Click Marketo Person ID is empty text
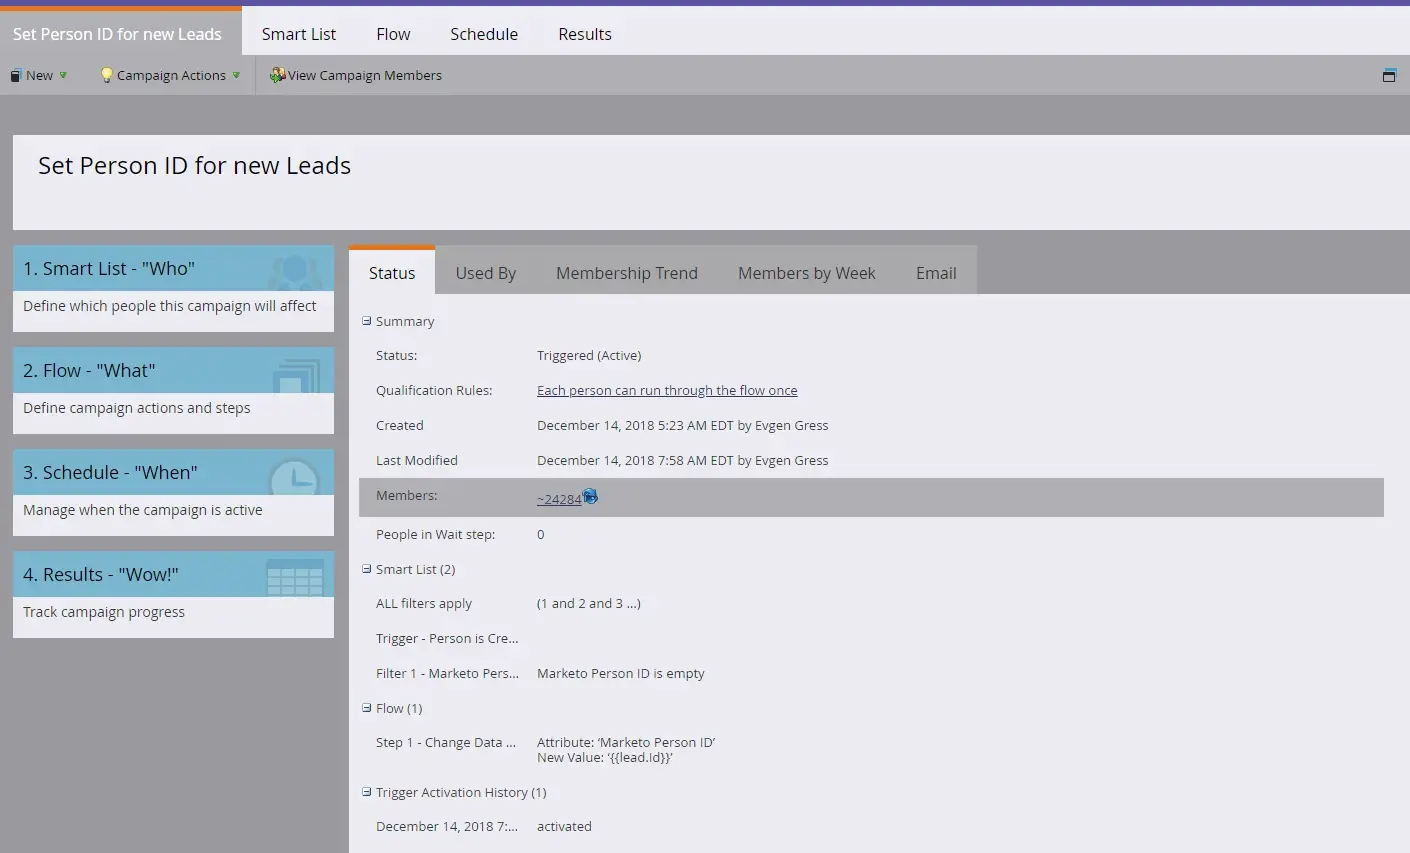1410x853 pixels. click(x=621, y=673)
